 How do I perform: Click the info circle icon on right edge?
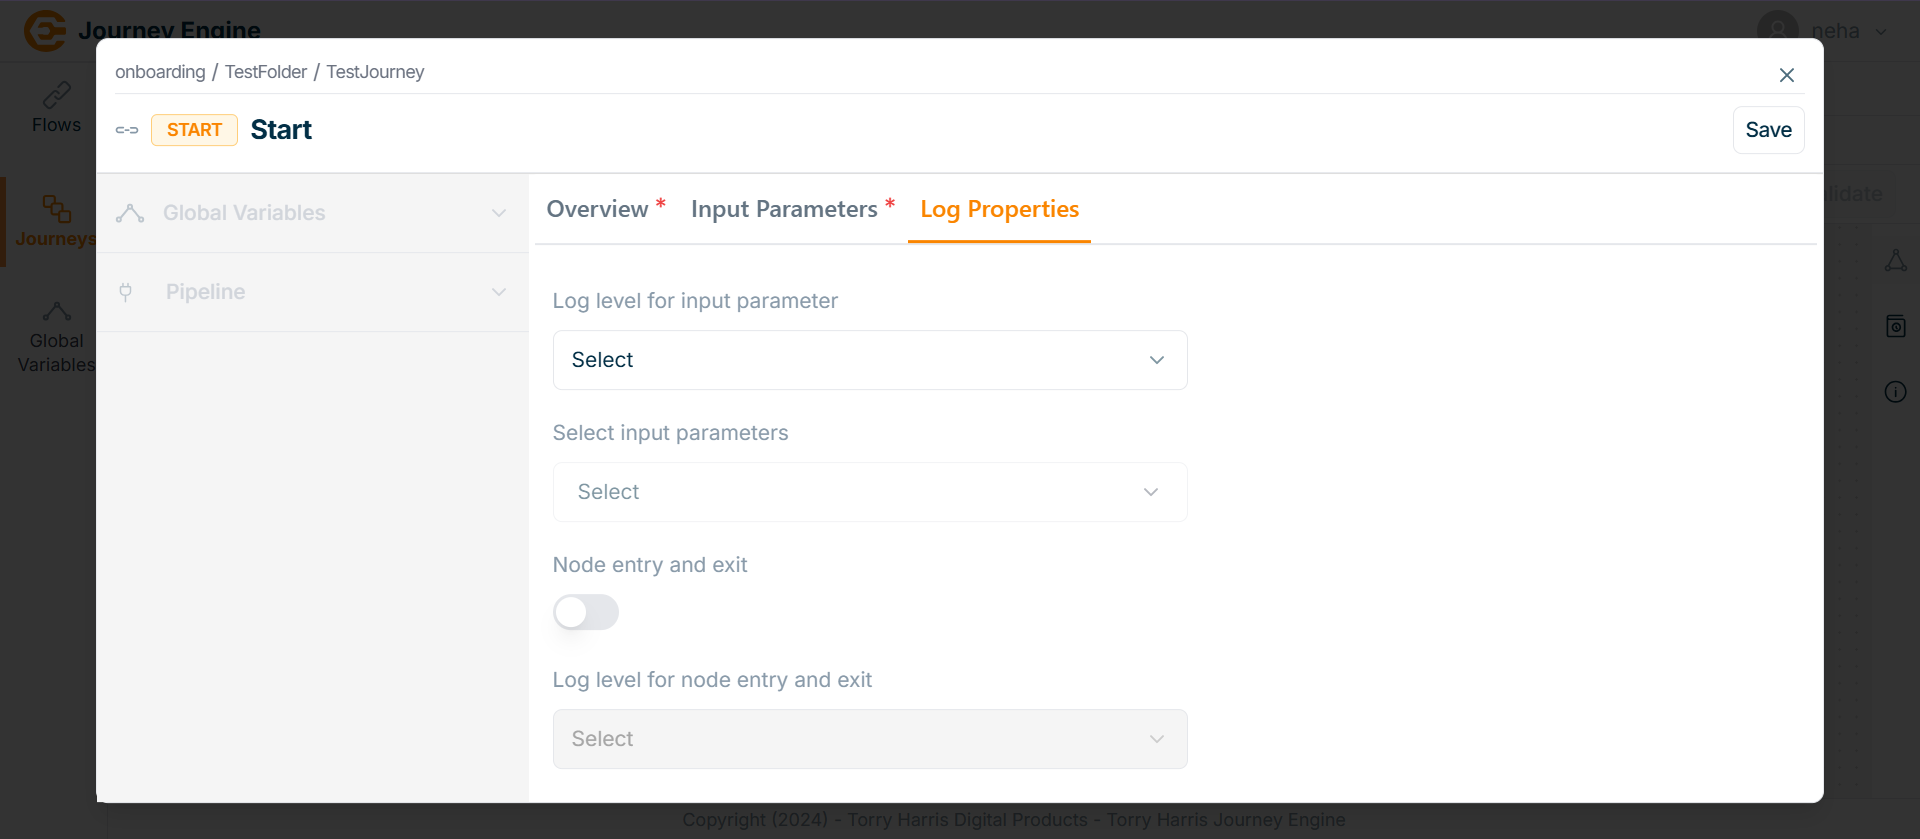tap(1895, 392)
